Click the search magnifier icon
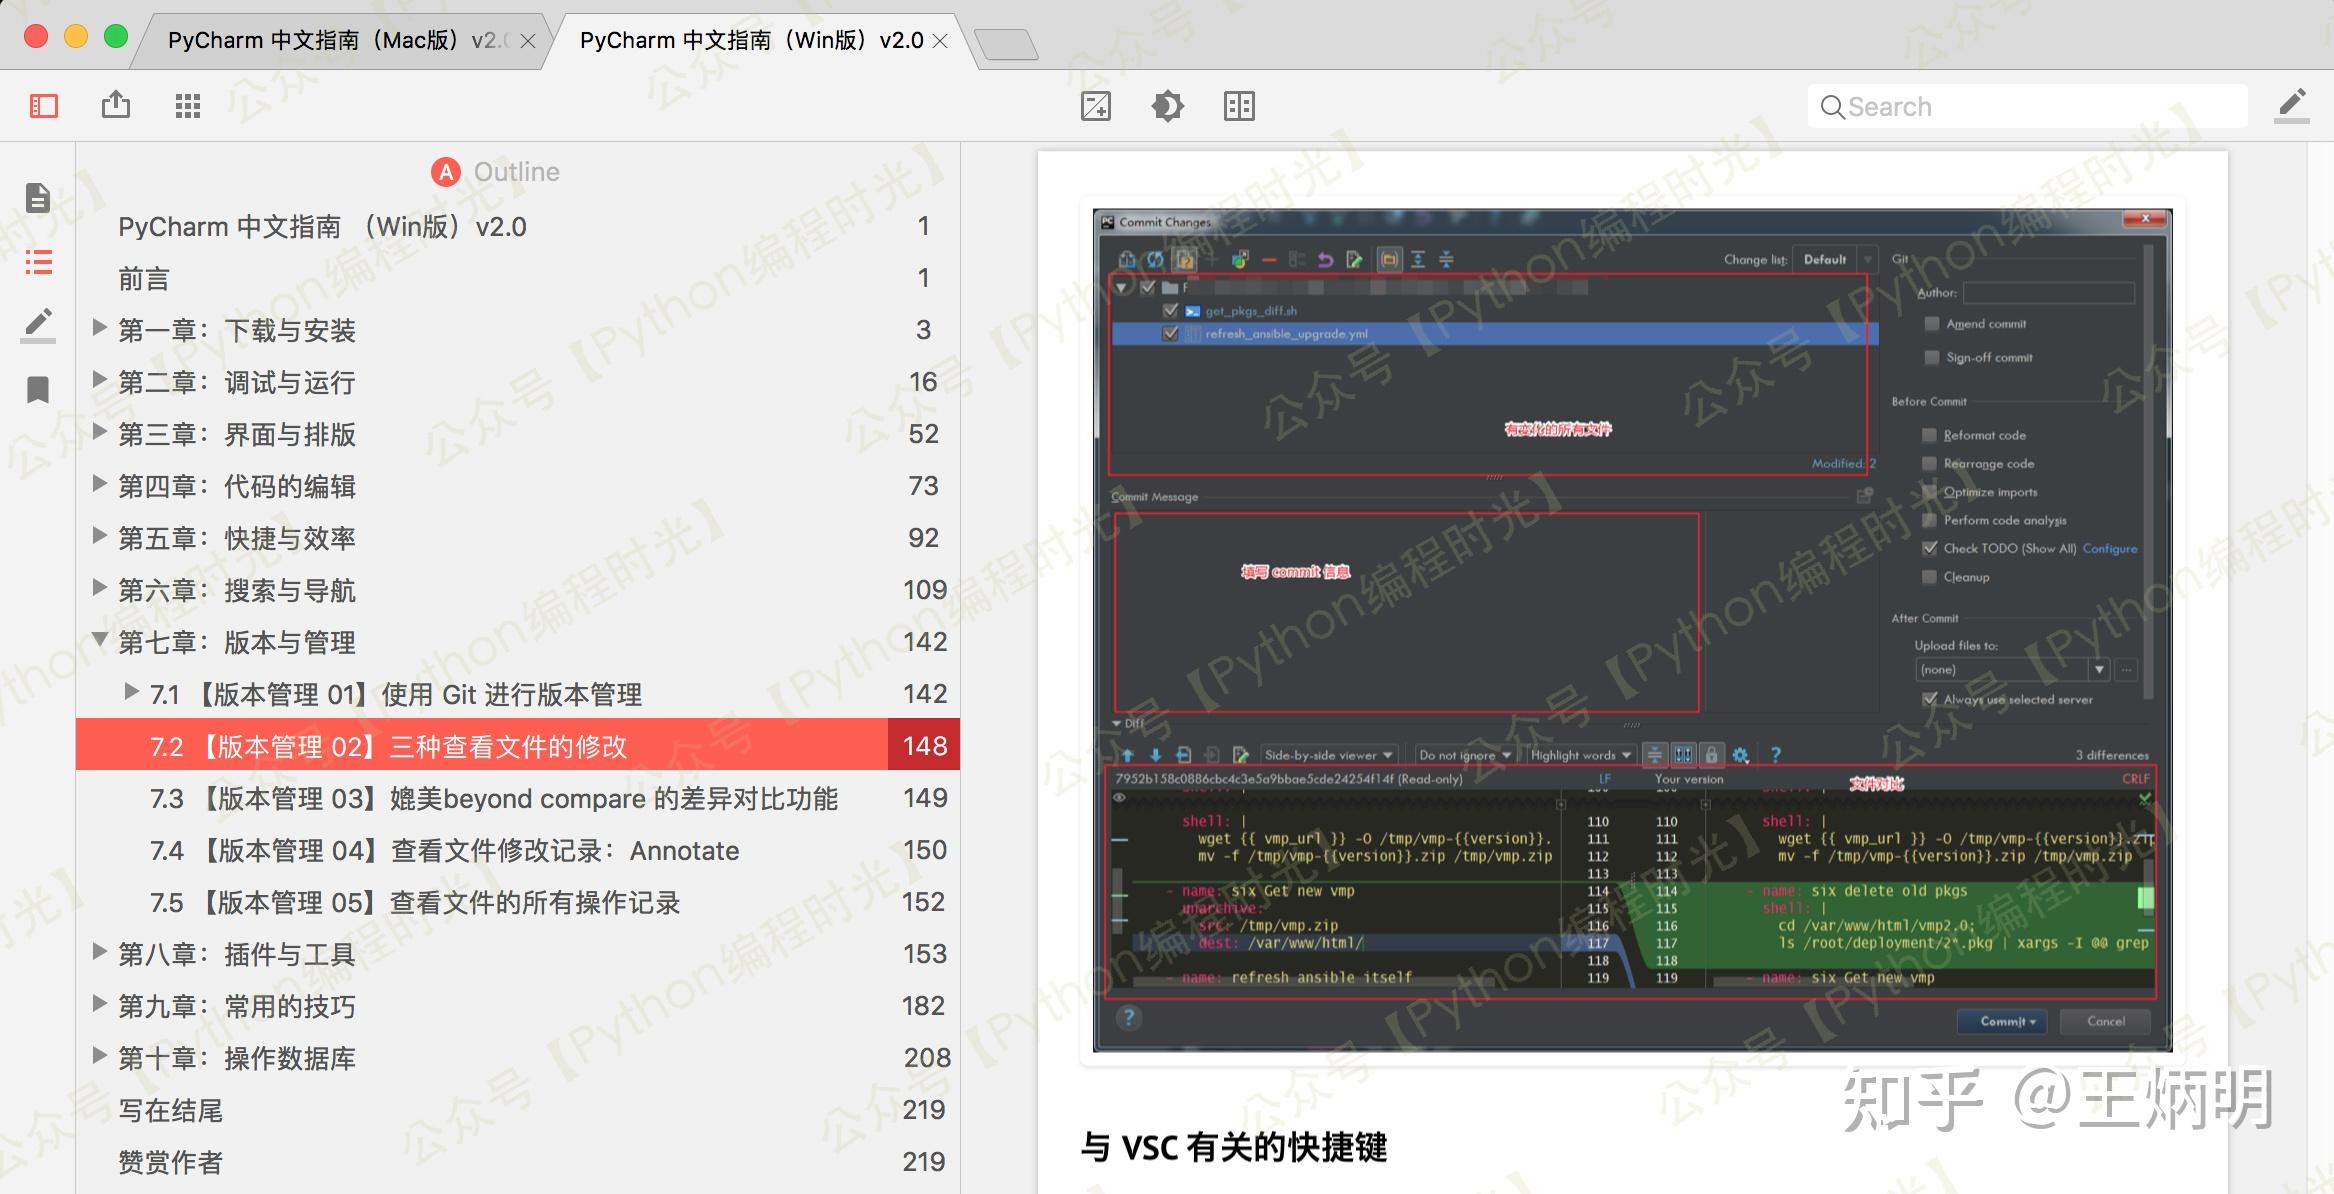 pyautogui.click(x=1833, y=106)
